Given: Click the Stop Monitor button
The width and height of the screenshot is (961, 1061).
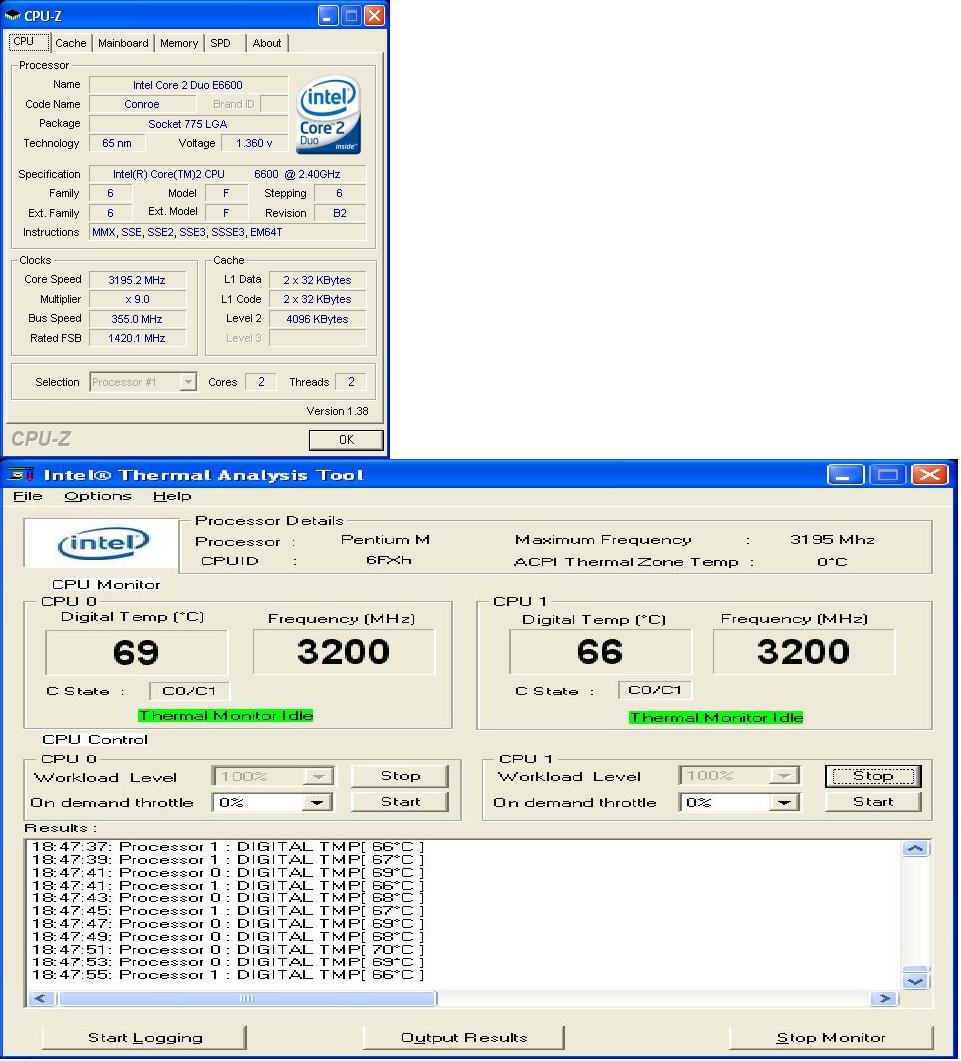Looking at the screenshot, I should click(x=830, y=1037).
